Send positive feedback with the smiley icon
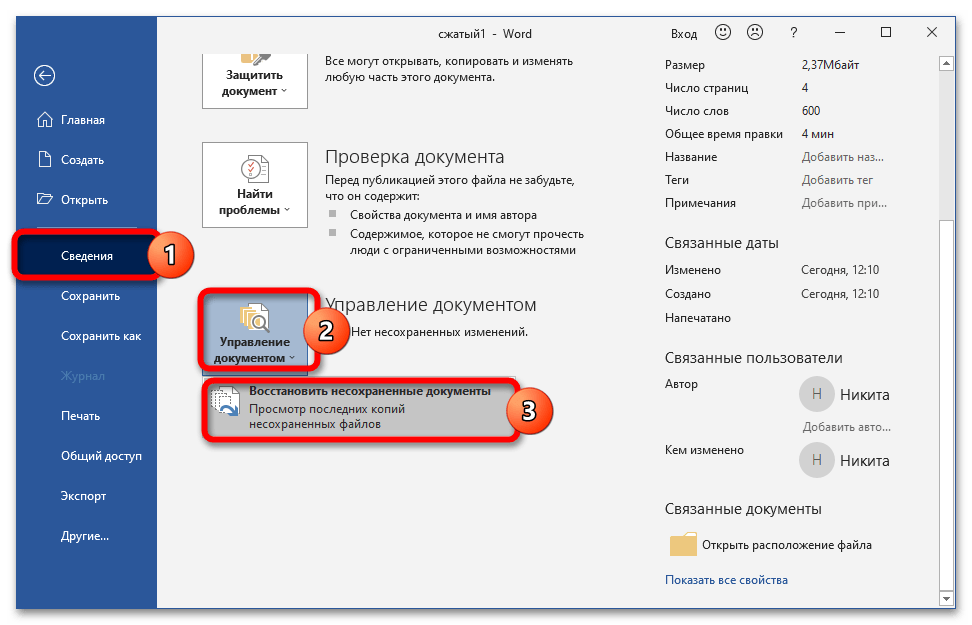The height and width of the screenshot is (625, 972). tap(723, 32)
